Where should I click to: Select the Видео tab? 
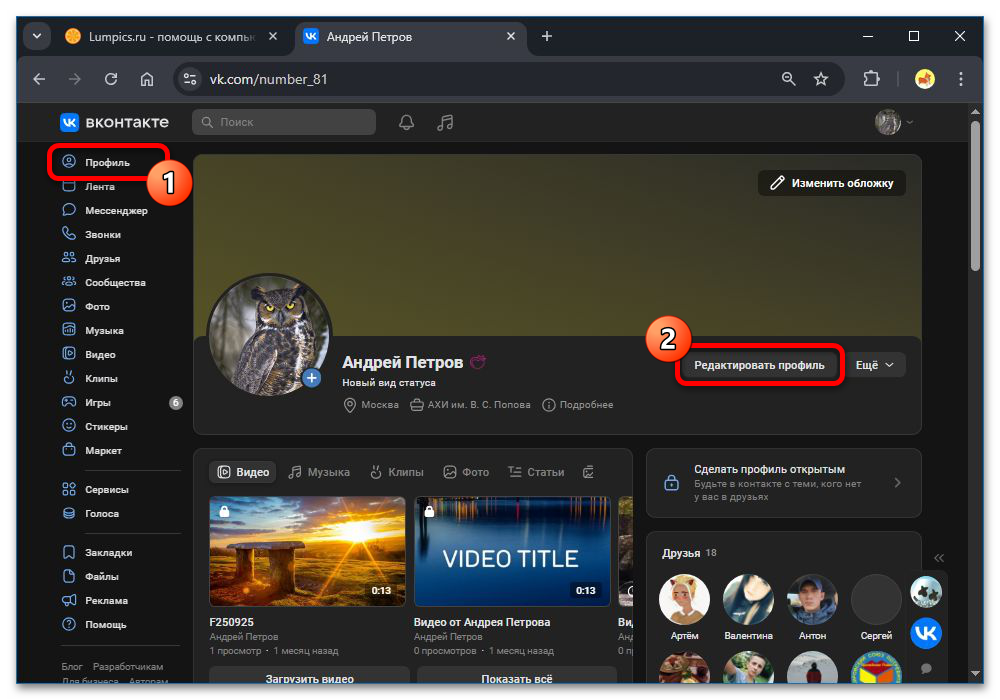243,472
